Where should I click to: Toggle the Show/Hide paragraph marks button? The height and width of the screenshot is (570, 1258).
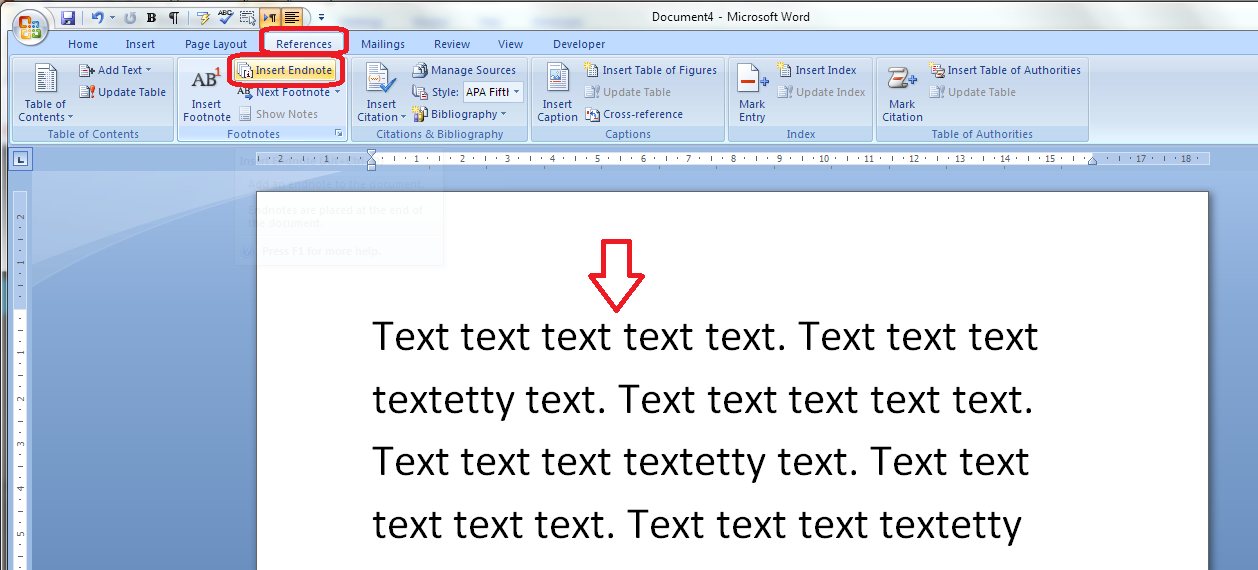pyautogui.click(x=174, y=18)
